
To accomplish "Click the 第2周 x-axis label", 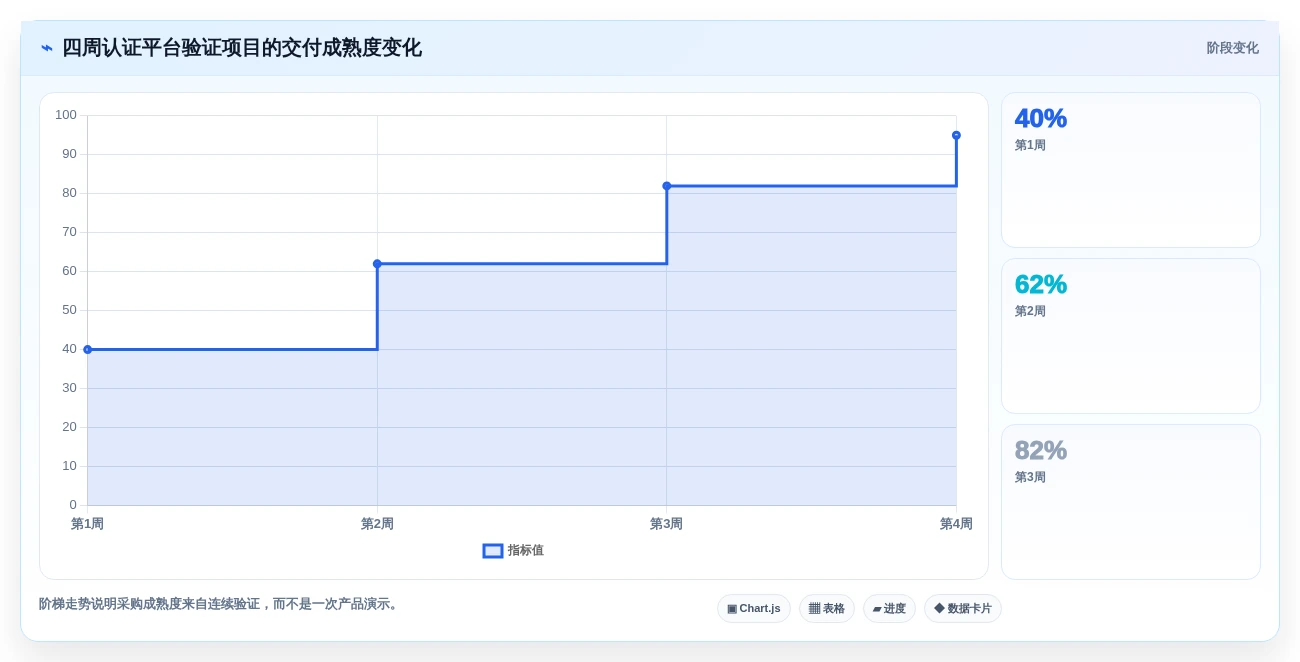I will click(x=377, y=524).
